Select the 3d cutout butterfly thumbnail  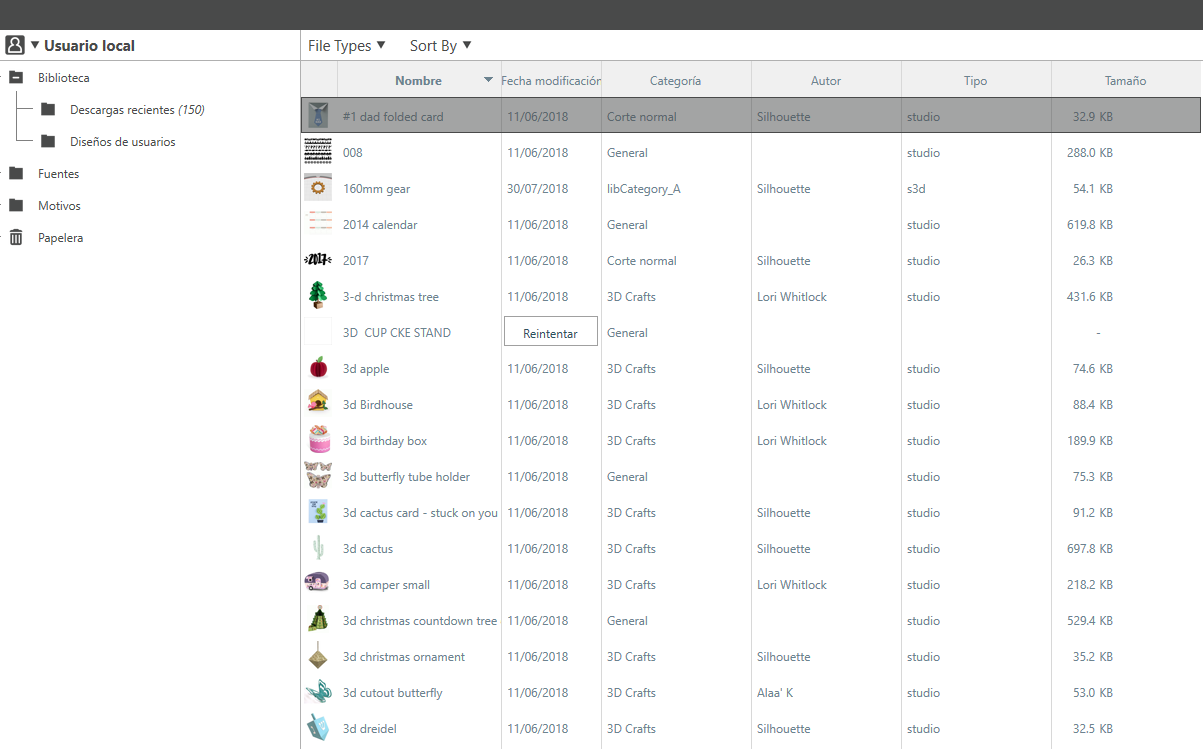click(318, 692)
